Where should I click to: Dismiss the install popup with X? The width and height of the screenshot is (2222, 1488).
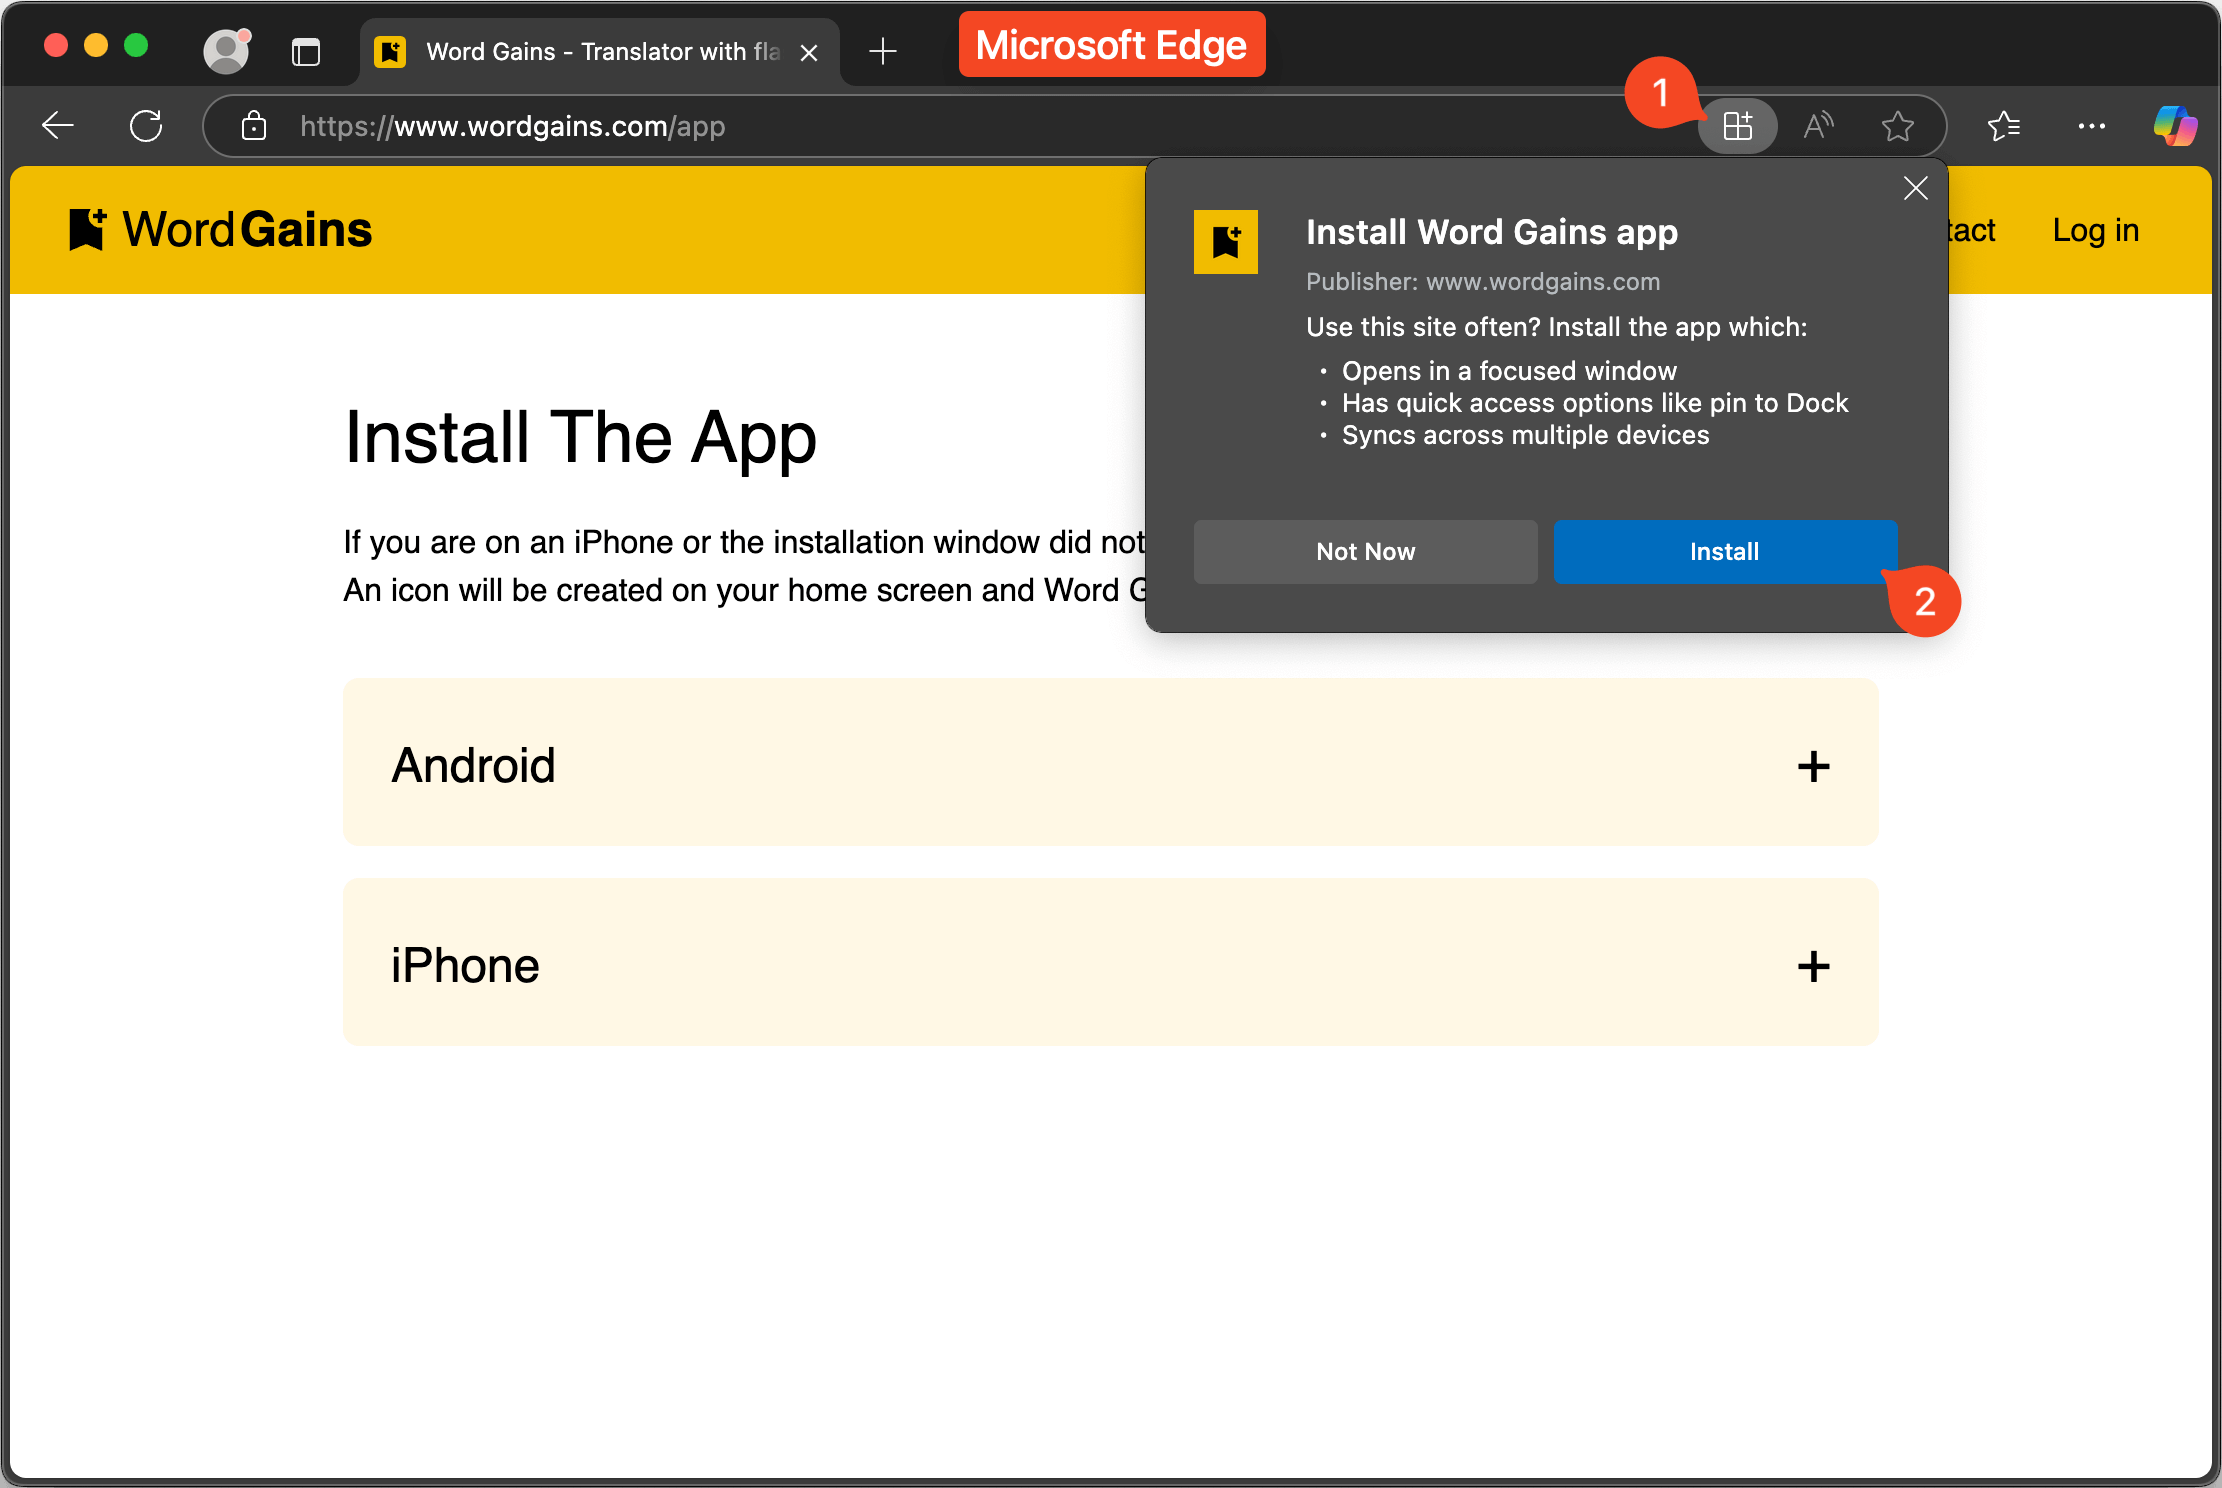[x=1915, y=188]
